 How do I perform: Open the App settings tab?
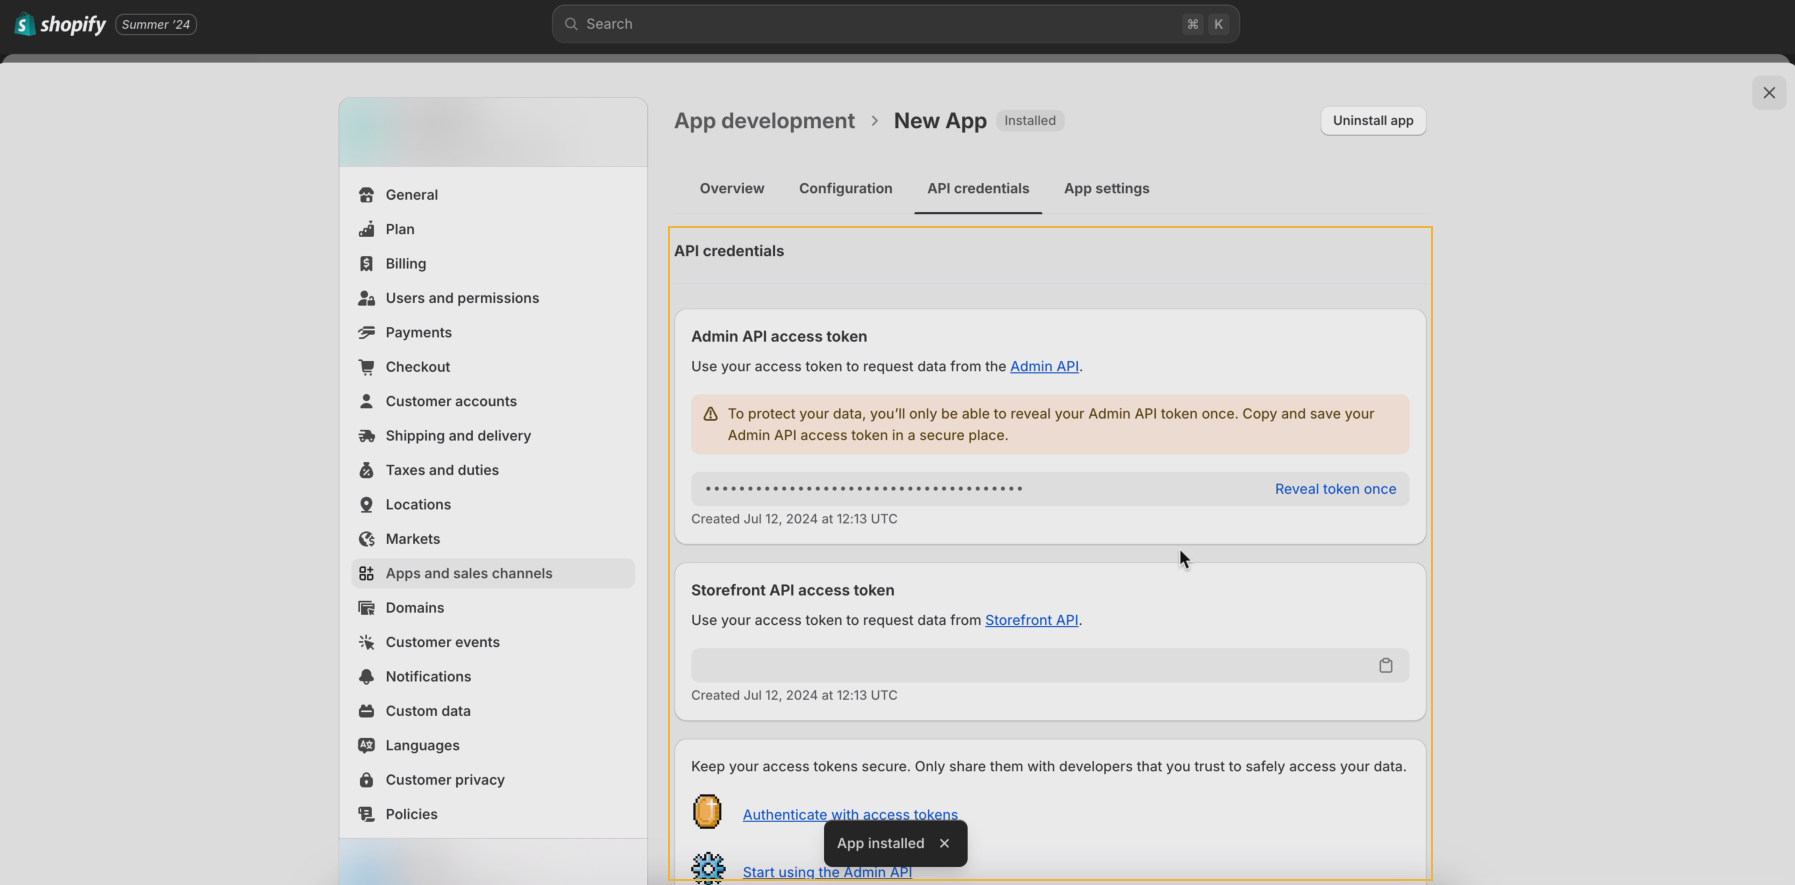pos(1107,188)
